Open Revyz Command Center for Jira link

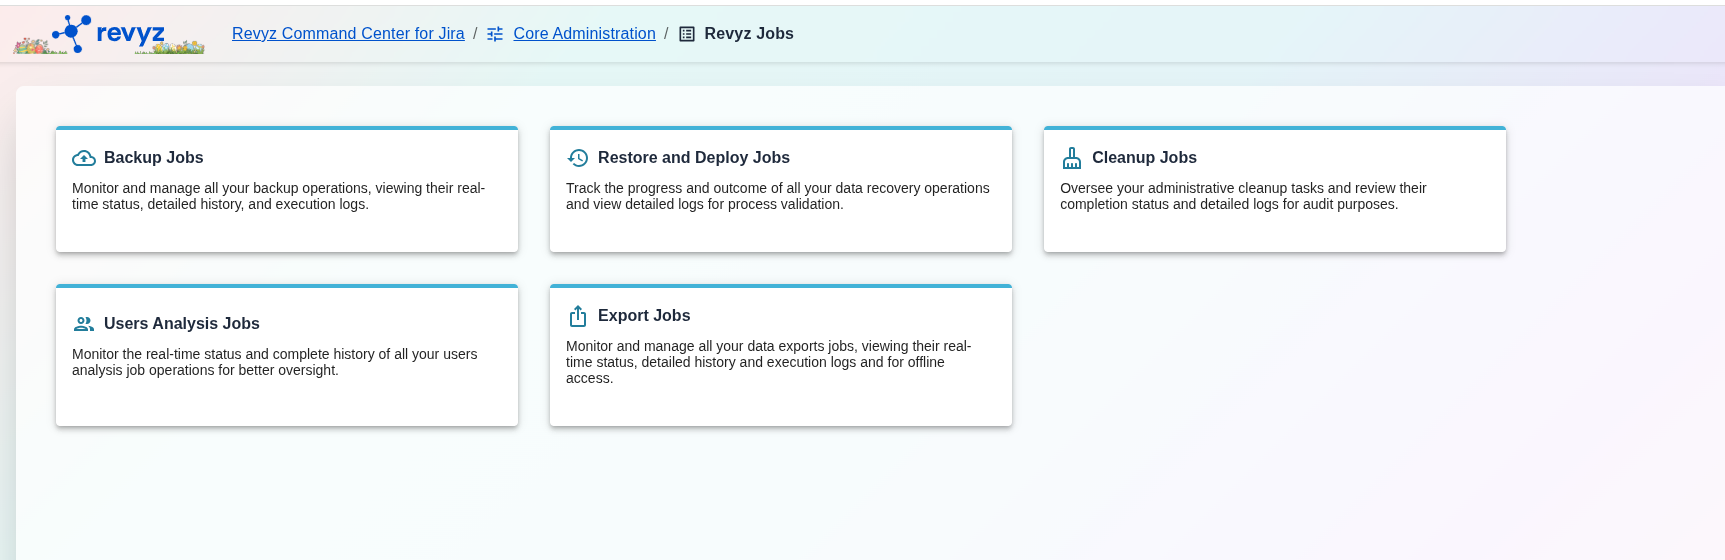tap(348, 34)
